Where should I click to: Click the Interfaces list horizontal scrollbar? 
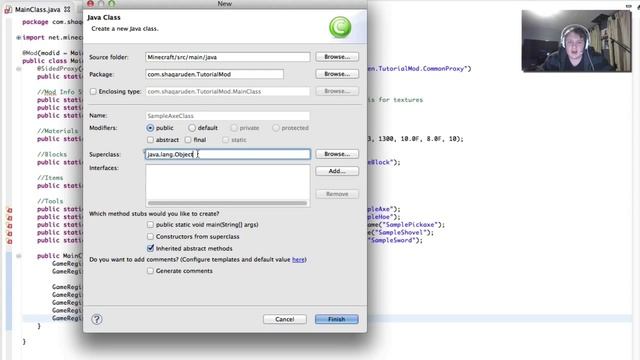coord(227,203)
